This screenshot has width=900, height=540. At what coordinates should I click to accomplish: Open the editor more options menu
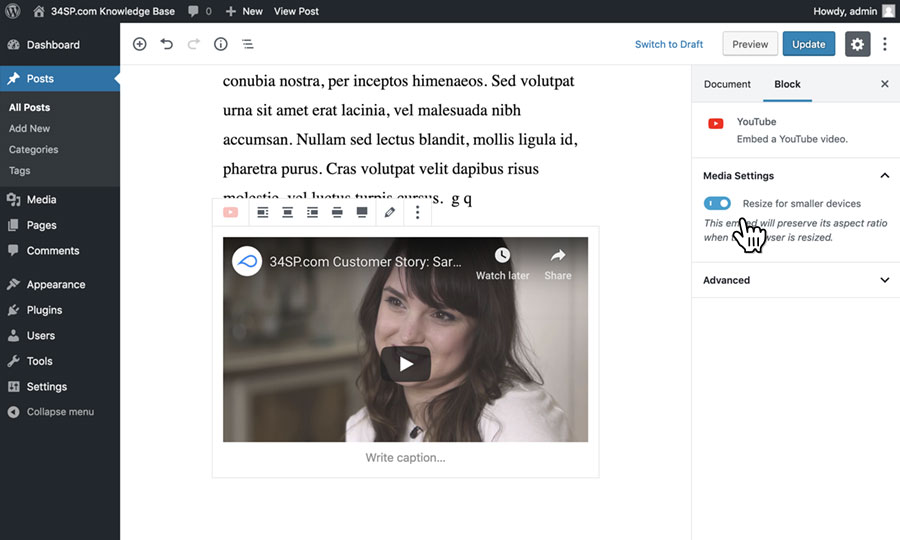coord(885,44)
